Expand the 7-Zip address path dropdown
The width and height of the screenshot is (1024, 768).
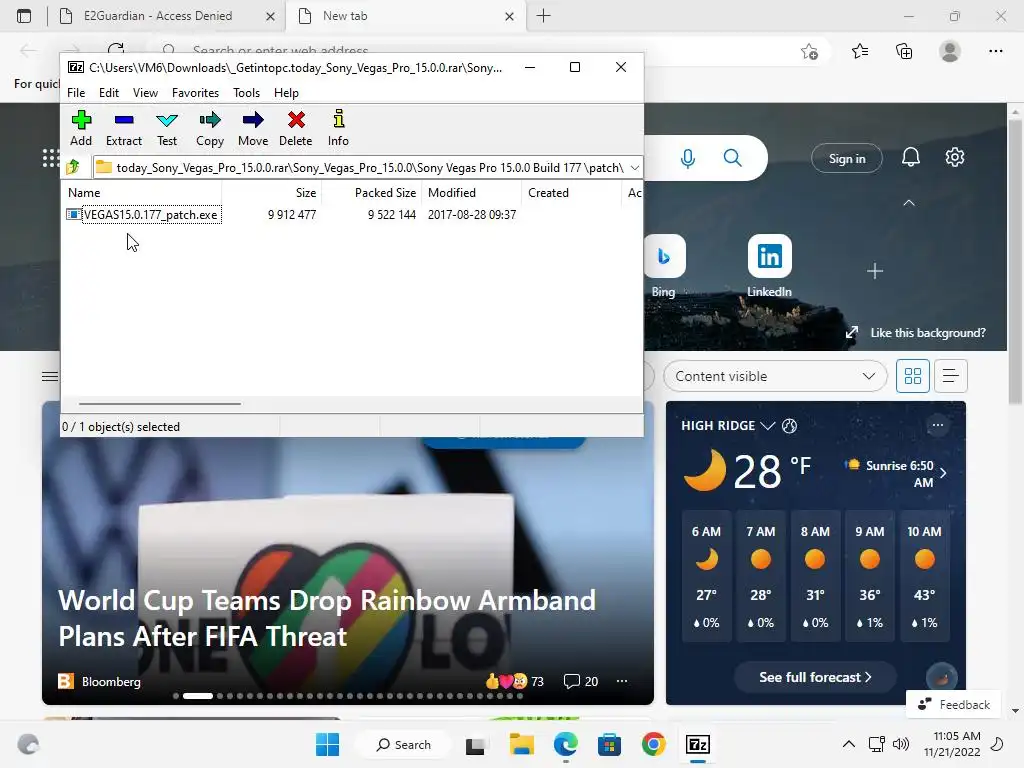[634, 168]
